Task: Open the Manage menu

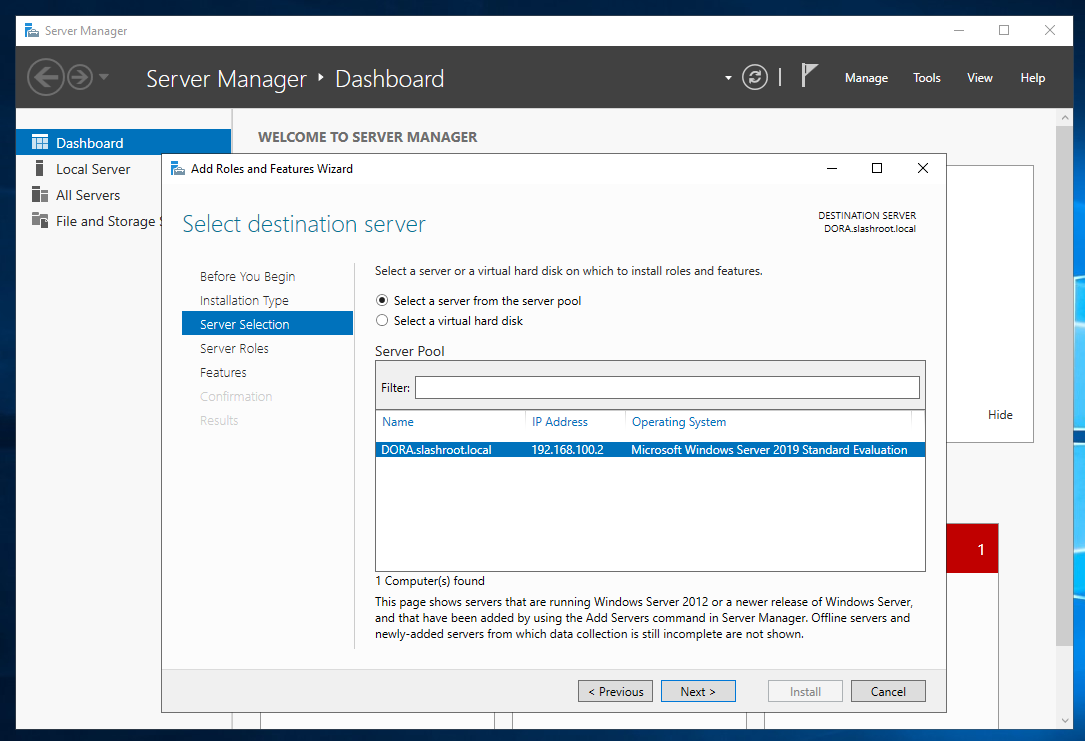Action: (x=866, y=78)
